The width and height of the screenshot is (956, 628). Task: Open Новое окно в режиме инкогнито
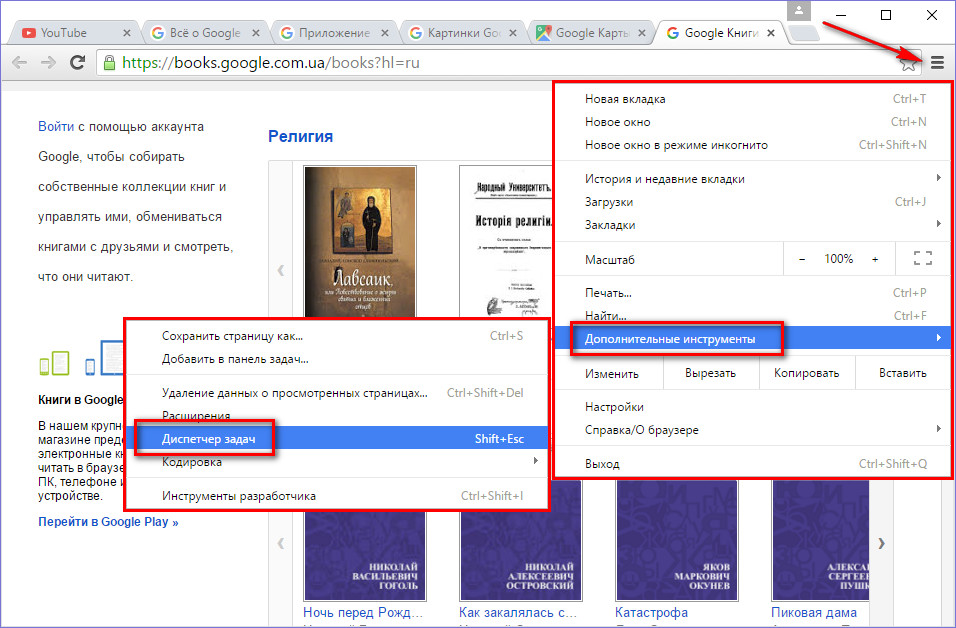(x=752, y=145)
